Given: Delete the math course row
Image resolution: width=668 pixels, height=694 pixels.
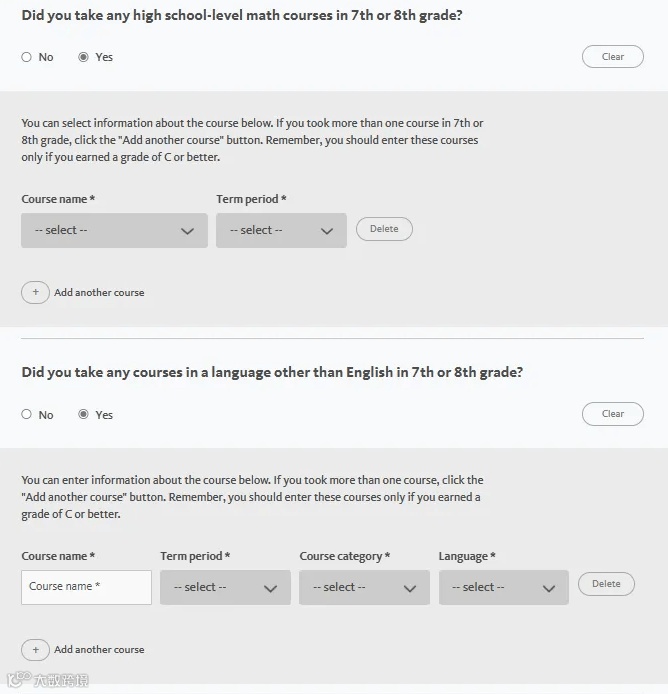Looking at the screenshot, I should (x=384, y=229).
